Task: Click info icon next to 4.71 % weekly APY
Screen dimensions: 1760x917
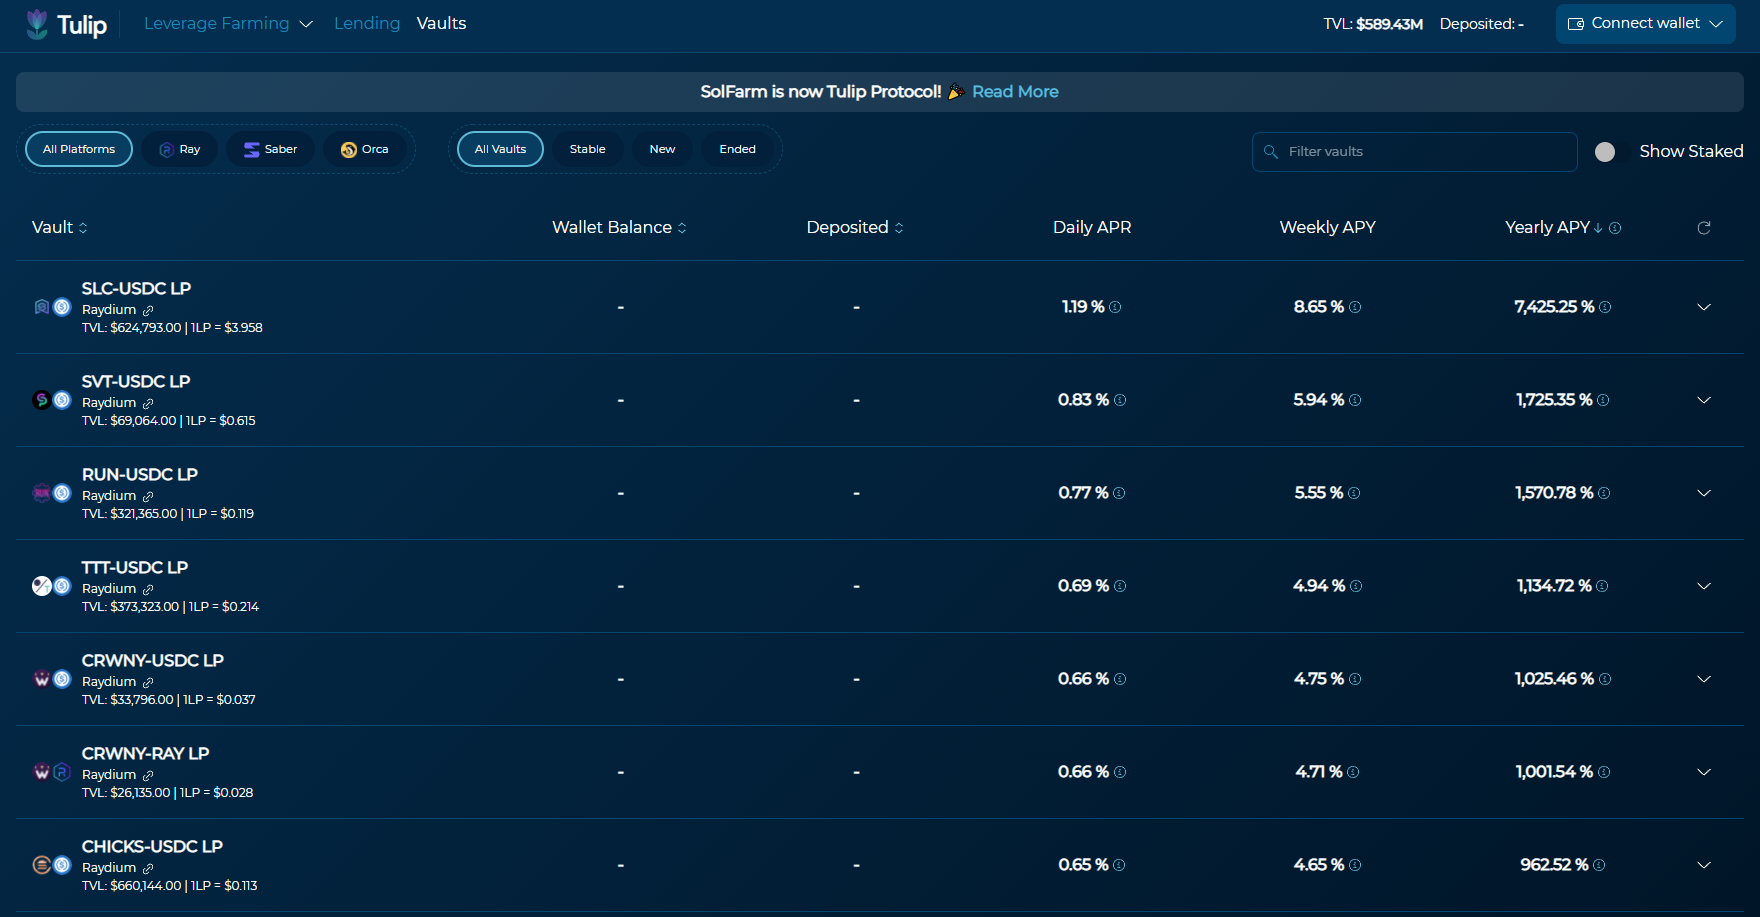Action: tap(1353, 772)
